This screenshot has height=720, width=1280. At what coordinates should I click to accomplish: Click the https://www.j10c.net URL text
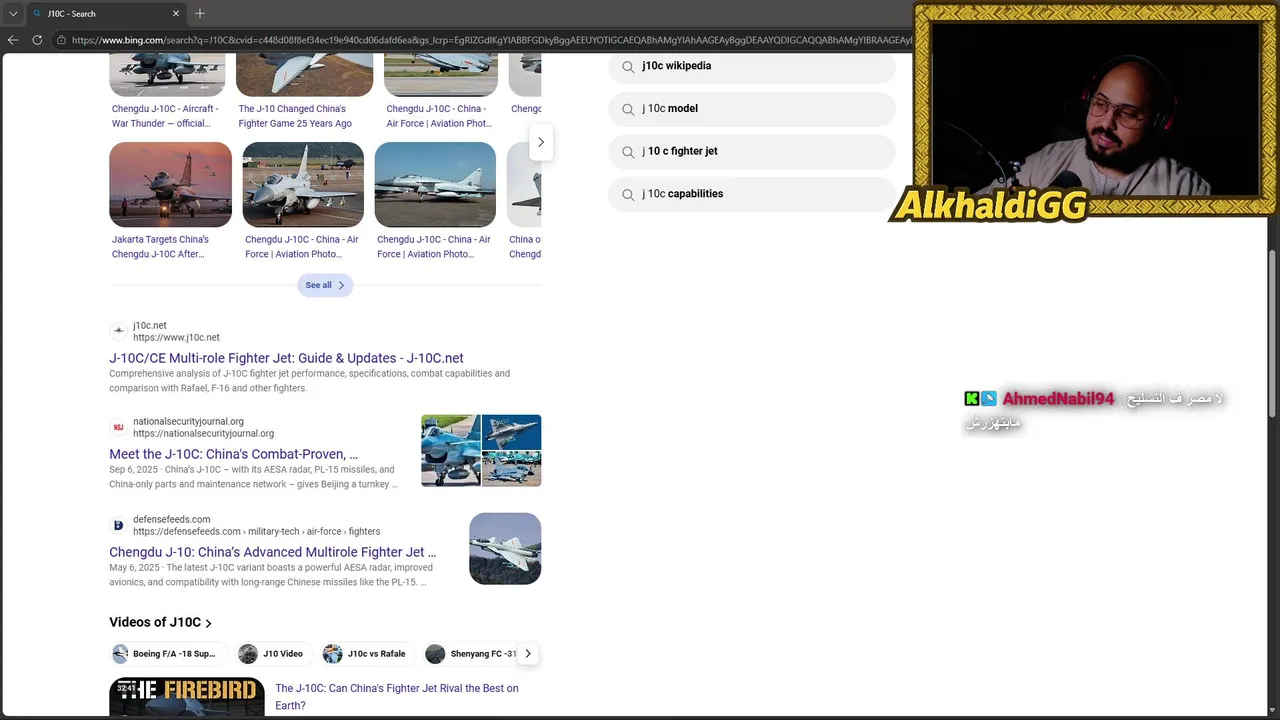pyautogui.click(x=176, y=338)
